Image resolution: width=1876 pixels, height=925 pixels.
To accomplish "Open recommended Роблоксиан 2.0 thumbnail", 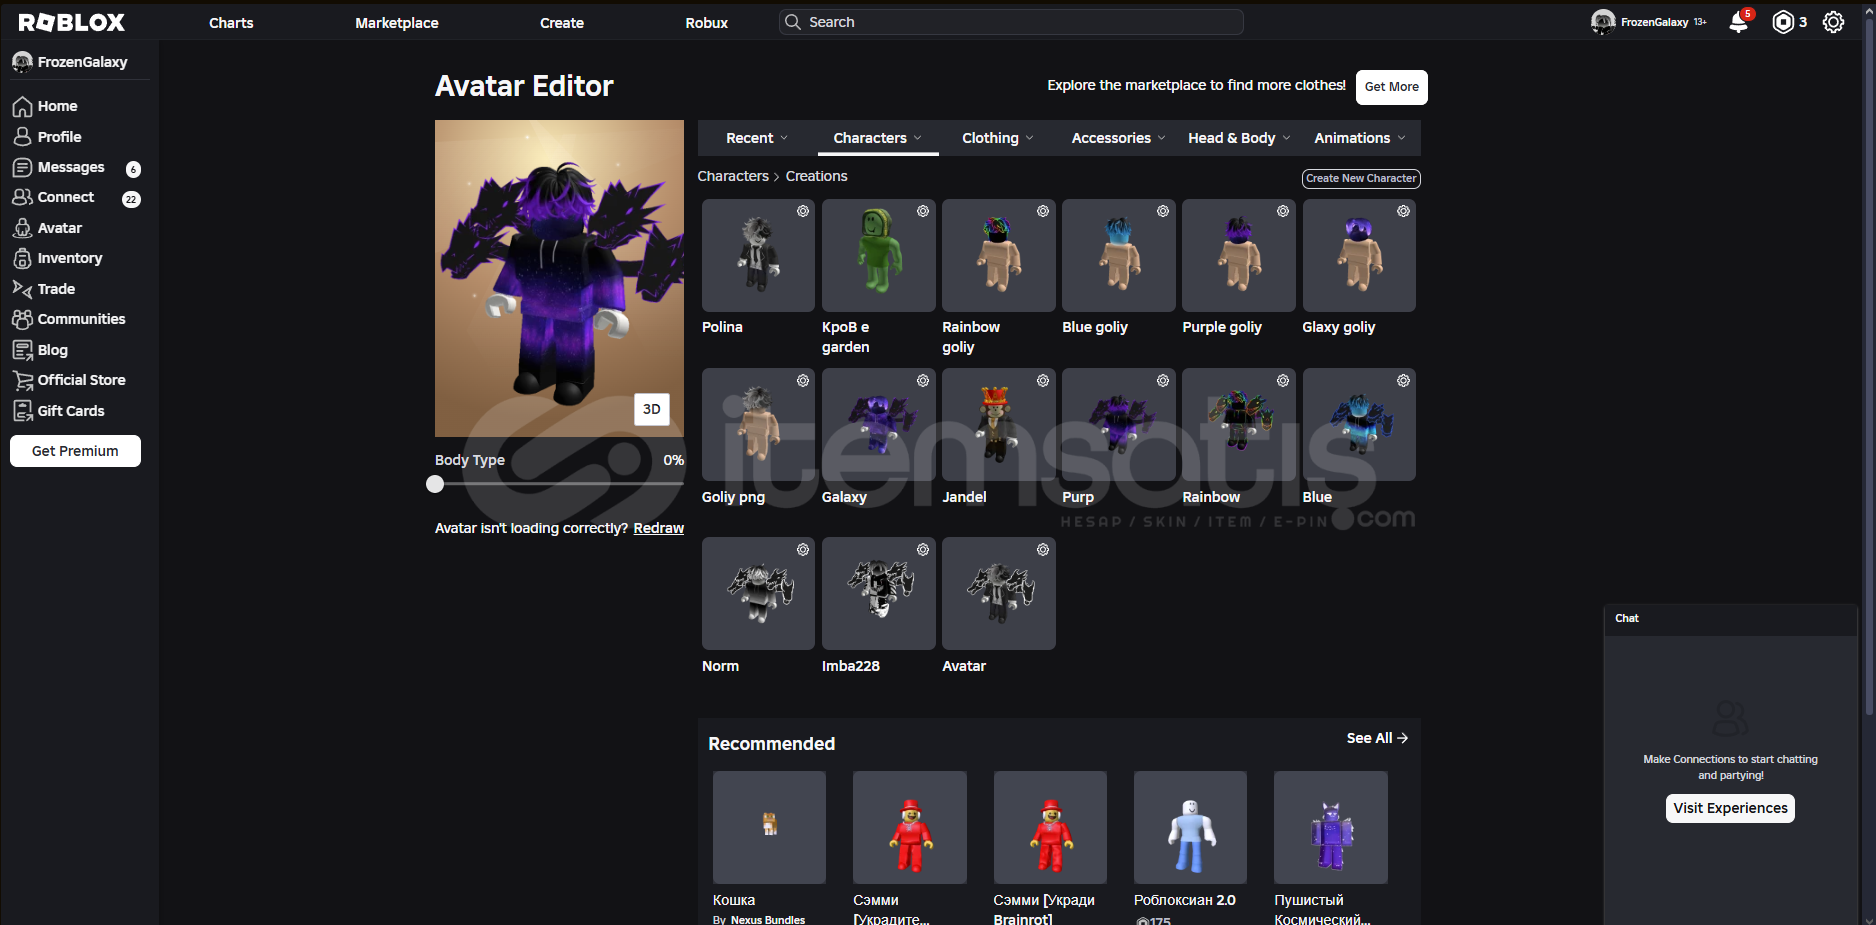I will pyautogui.click(x=1190, y=827).
